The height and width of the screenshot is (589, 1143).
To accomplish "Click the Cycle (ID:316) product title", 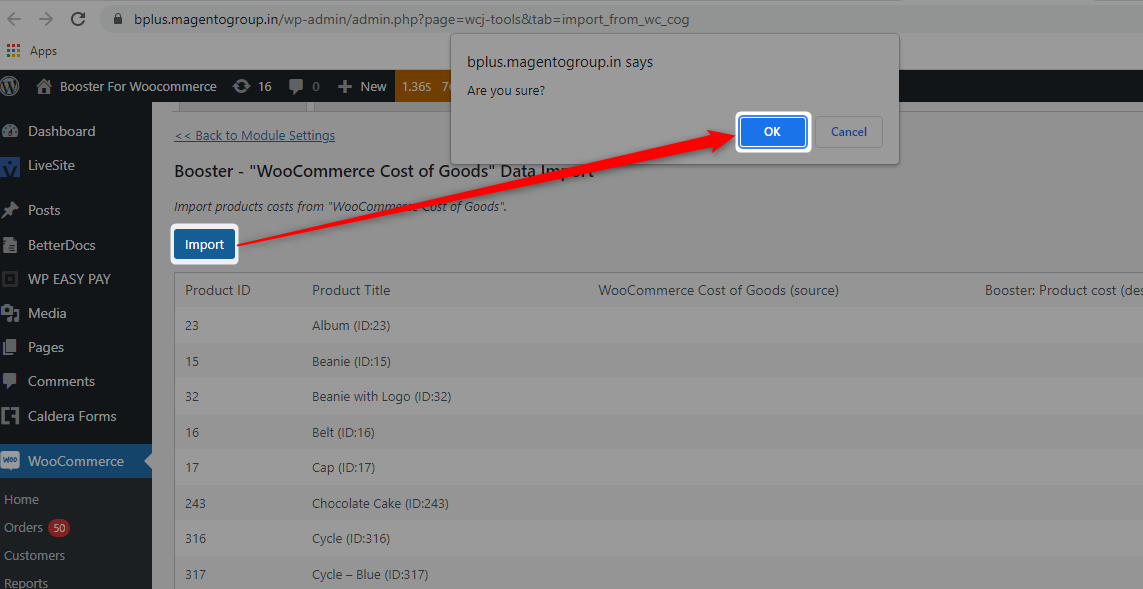I will 351,539.
